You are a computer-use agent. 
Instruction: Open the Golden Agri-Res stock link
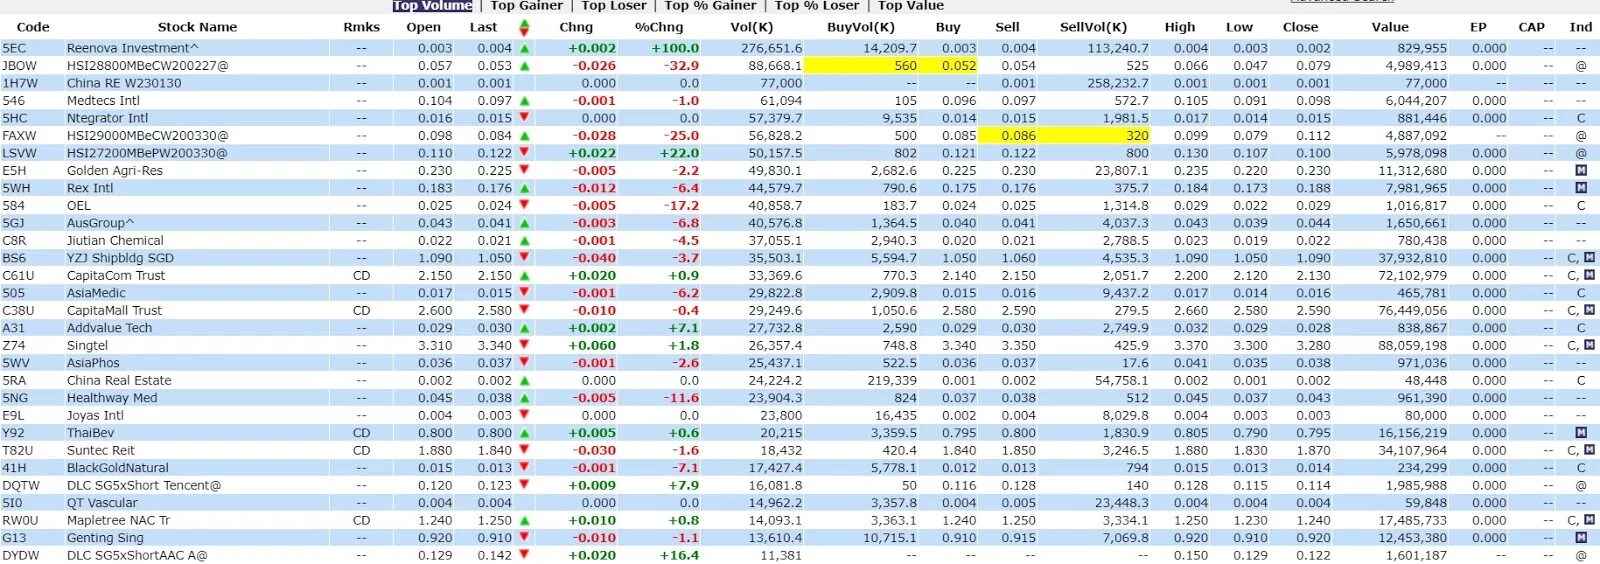click(114, 171)
